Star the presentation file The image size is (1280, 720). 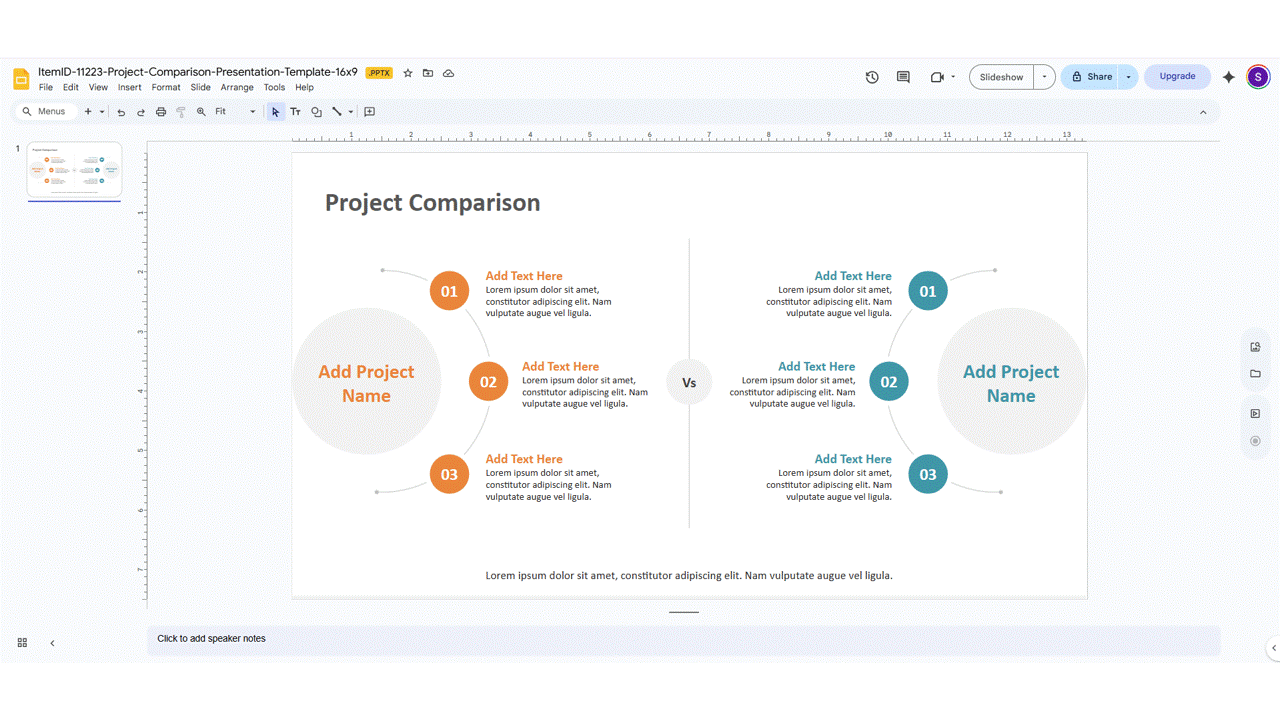[x=407, y=72]
